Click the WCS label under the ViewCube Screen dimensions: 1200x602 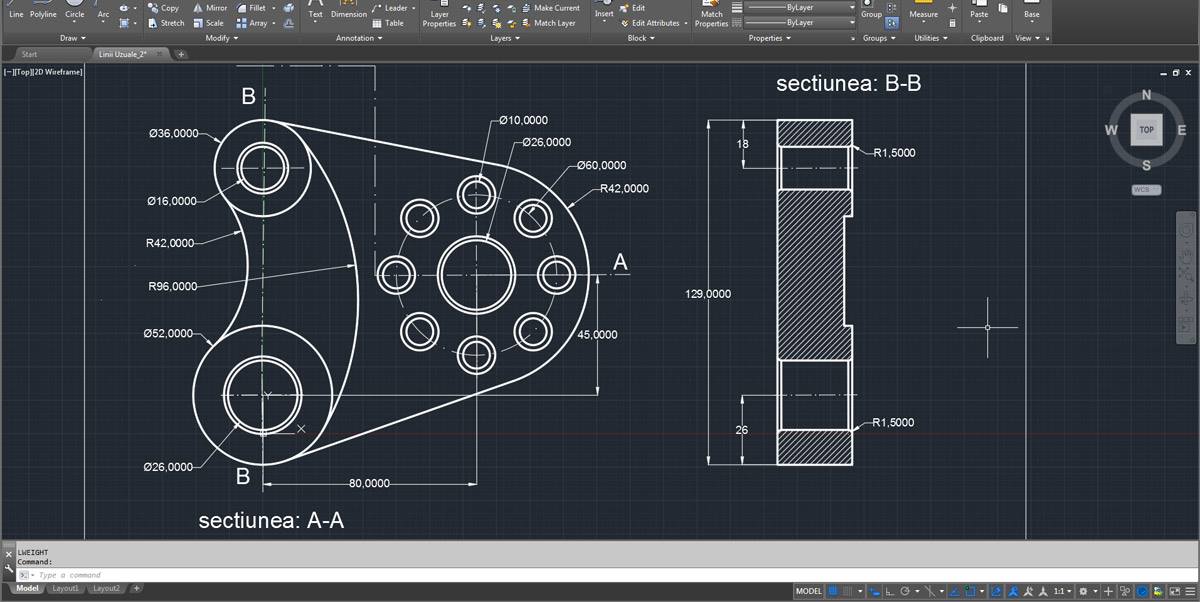click(1146, 189)
